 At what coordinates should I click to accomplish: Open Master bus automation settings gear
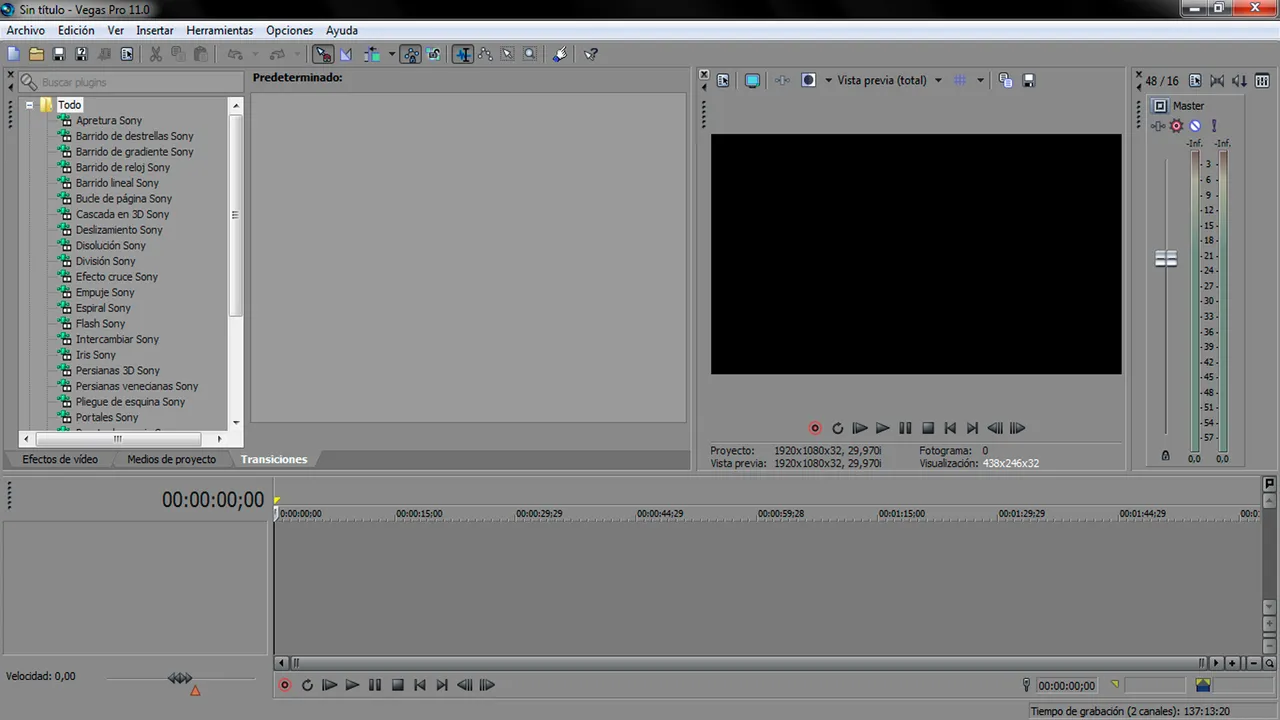[x=1177, y=126]
